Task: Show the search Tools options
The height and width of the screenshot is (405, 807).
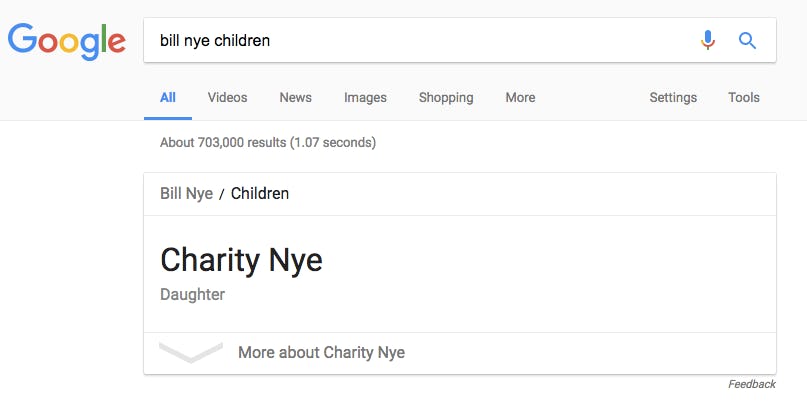Action: (x=743, y=98)
